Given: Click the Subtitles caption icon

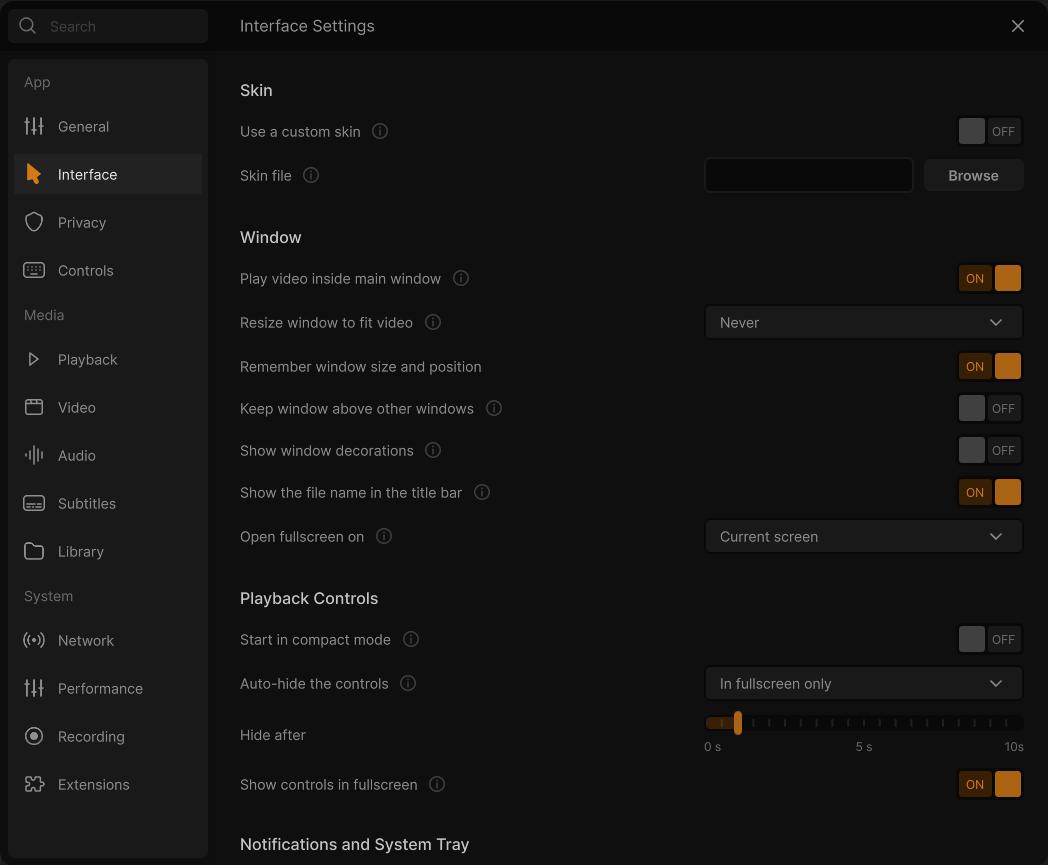Looking at the screenshot, I should point(34,503).
